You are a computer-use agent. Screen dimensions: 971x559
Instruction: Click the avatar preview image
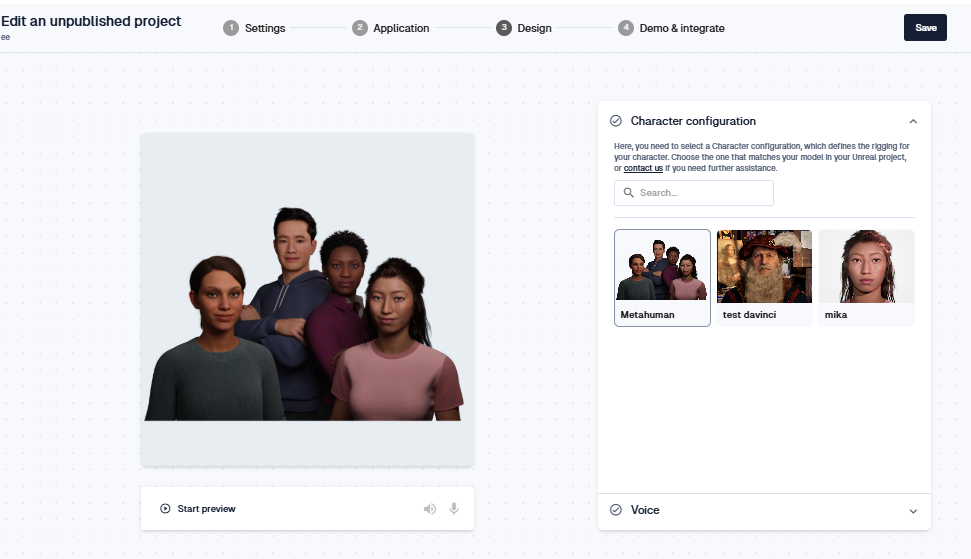pyautogui.click(x=307, y=299)
